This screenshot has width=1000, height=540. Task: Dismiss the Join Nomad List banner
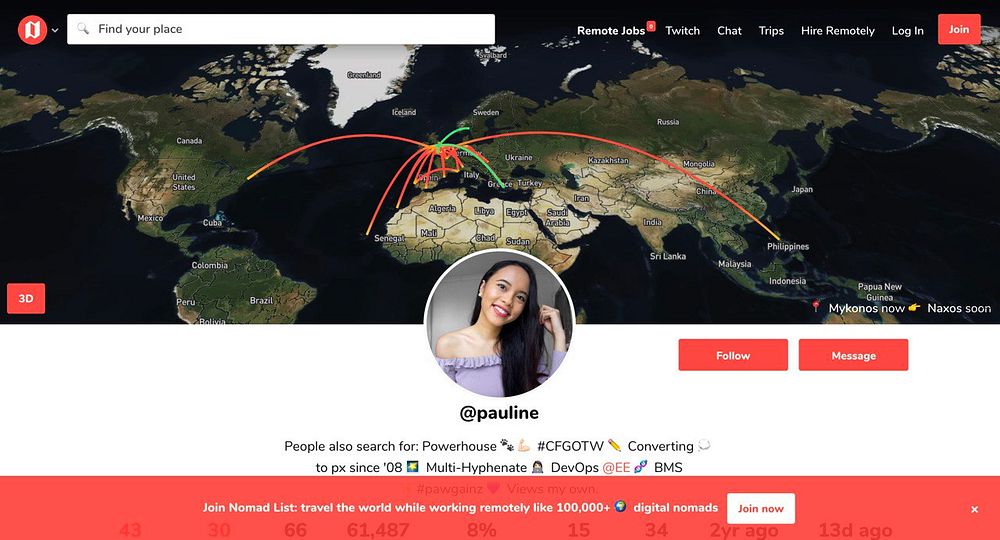point(974,509)
